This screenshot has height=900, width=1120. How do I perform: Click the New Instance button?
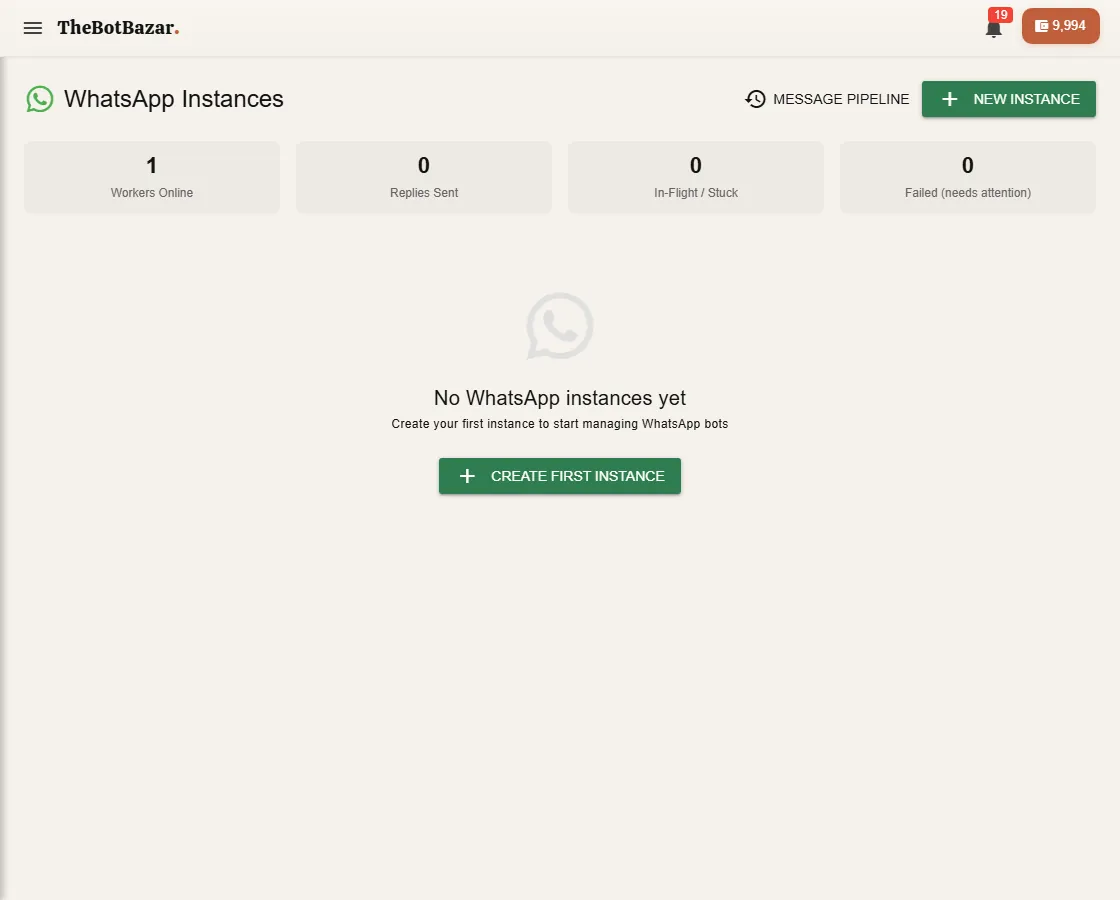click(x=1009, y=99)
